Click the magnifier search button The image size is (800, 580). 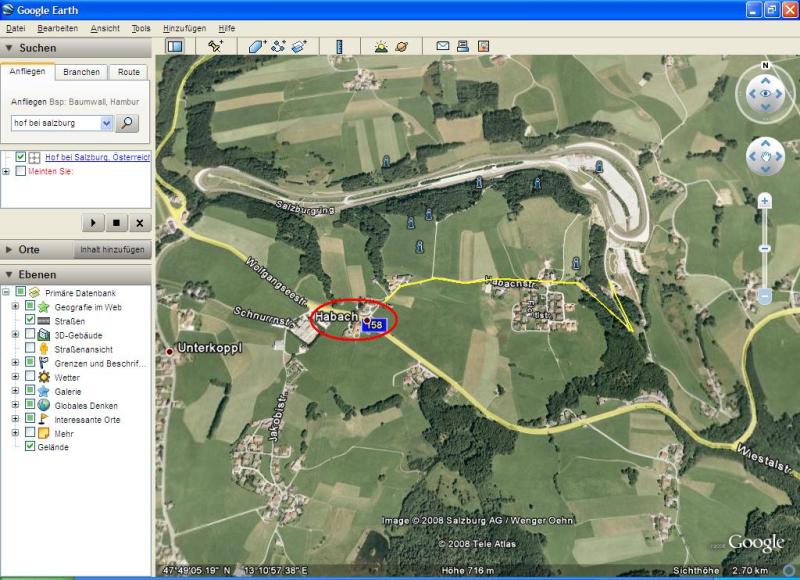(128, 123)
